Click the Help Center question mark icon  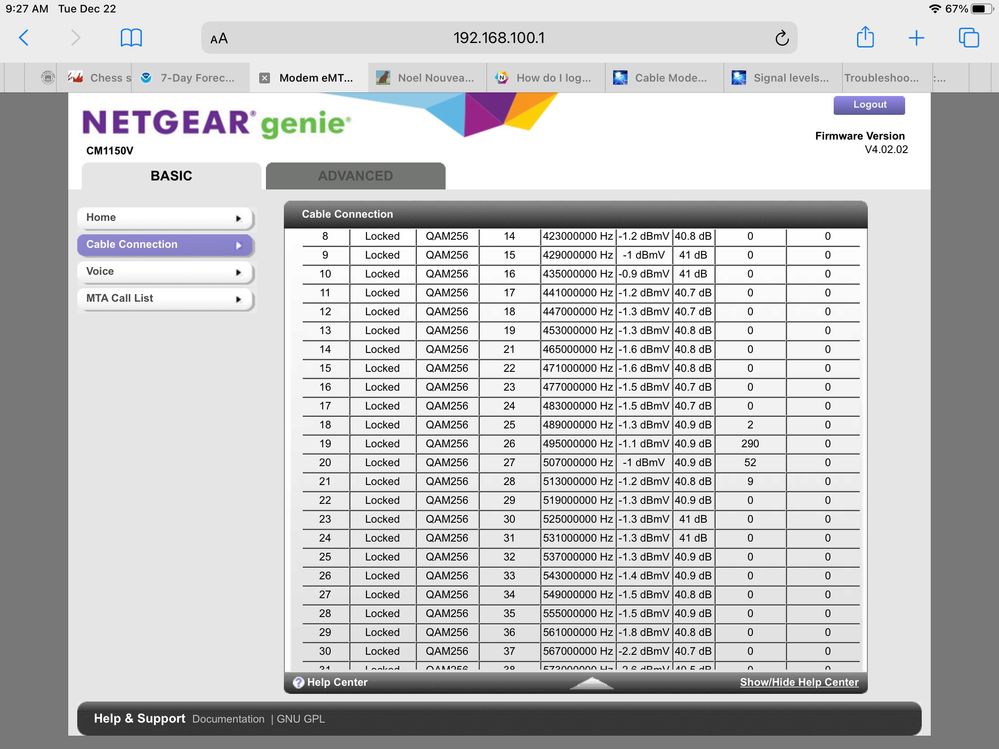(298, 682)
